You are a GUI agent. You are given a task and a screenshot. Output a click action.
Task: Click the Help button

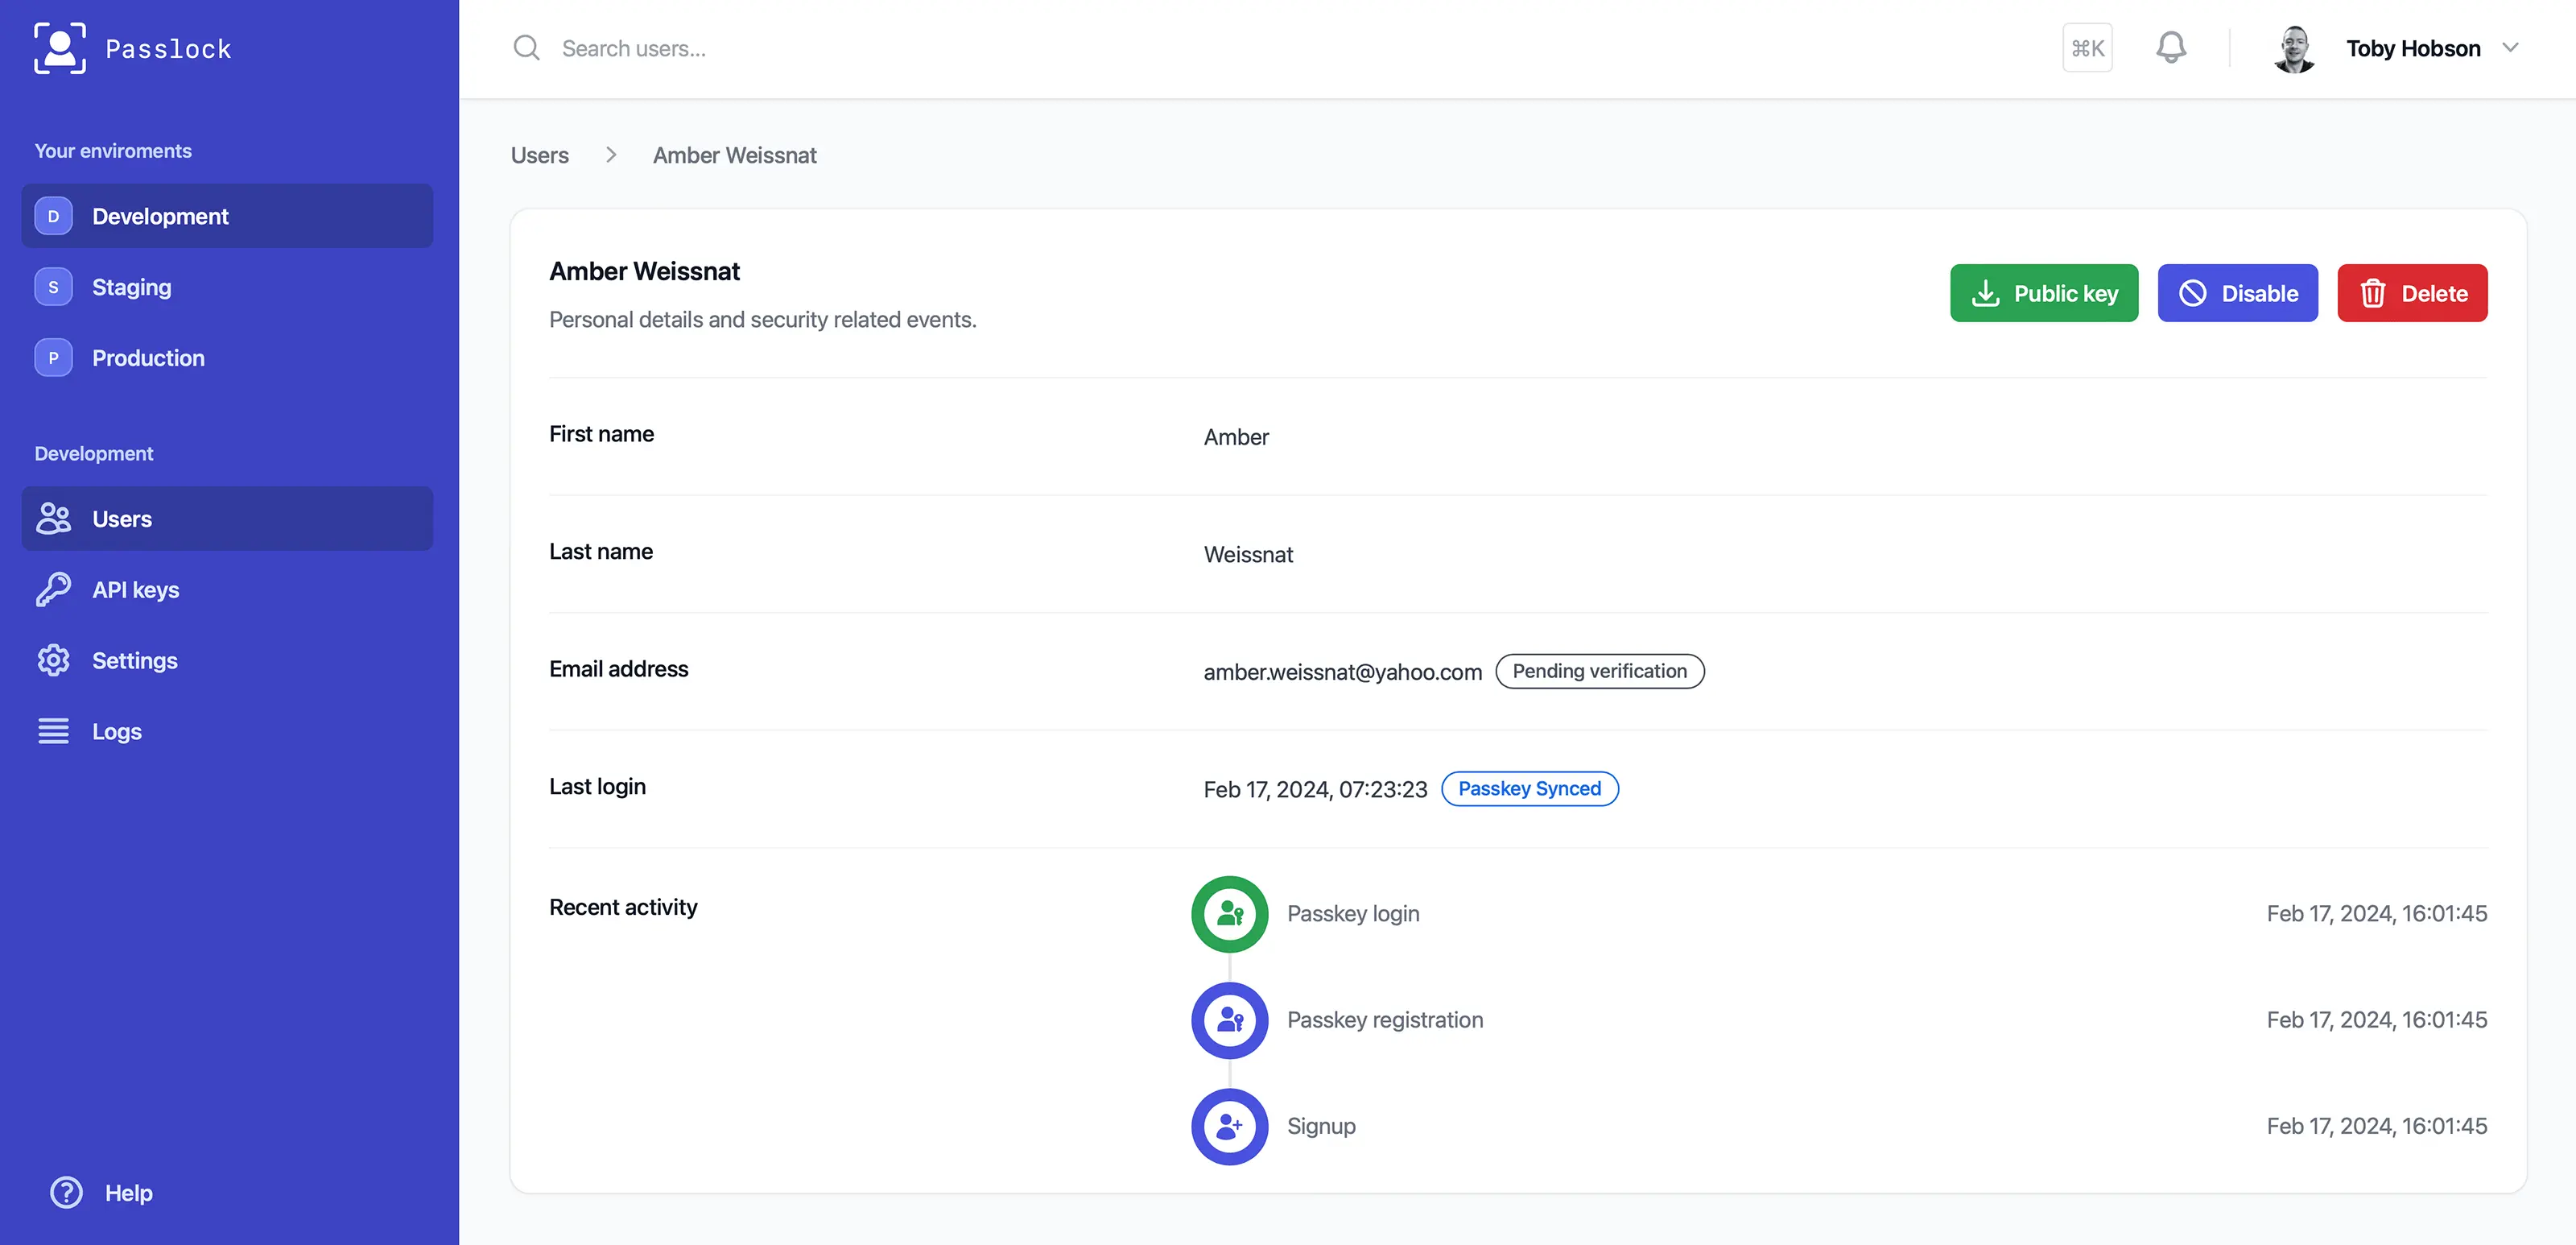coord(128,1189)
